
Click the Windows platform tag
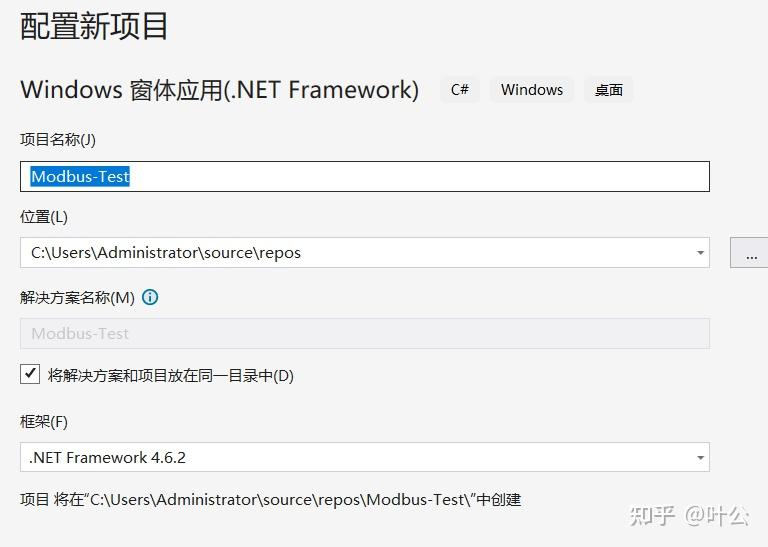click(x=532, y=90)
